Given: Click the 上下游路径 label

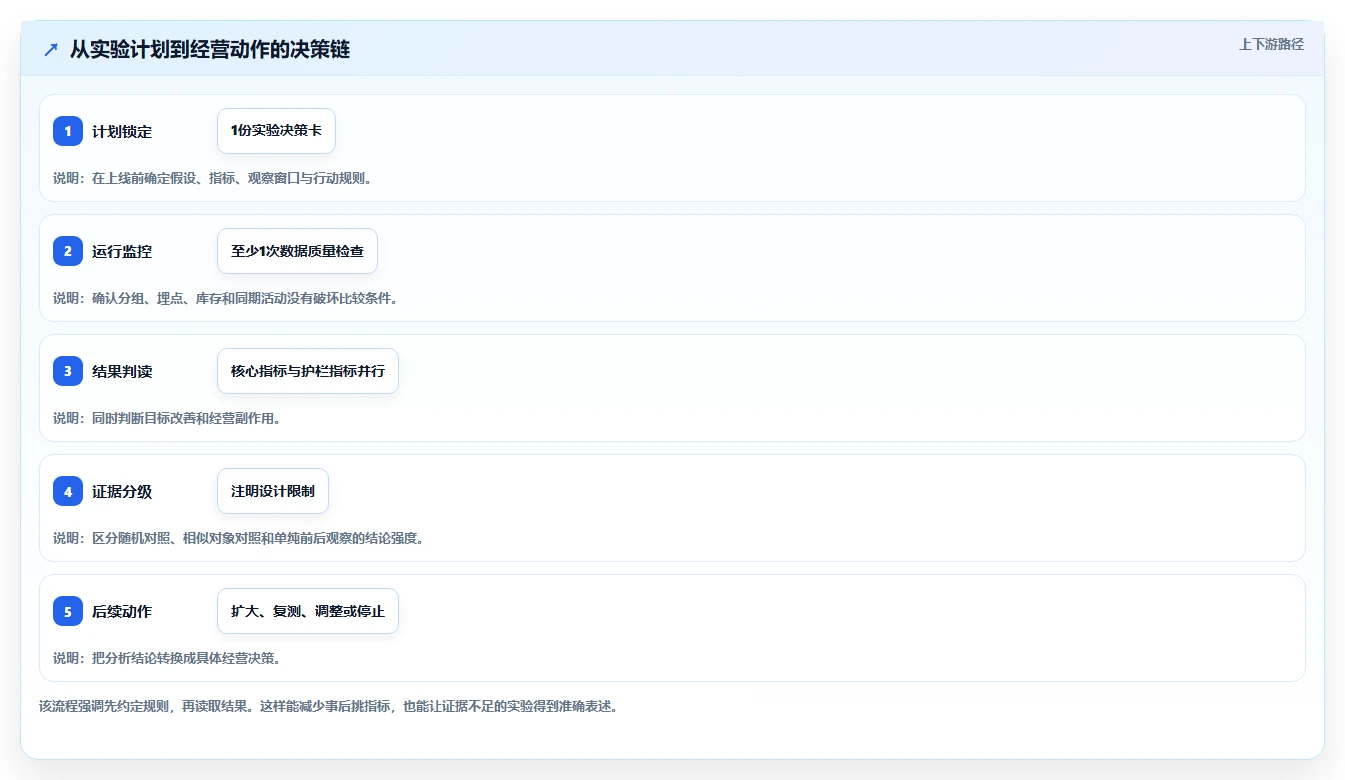Looking at the screenshot, I should coord(1271,44).
